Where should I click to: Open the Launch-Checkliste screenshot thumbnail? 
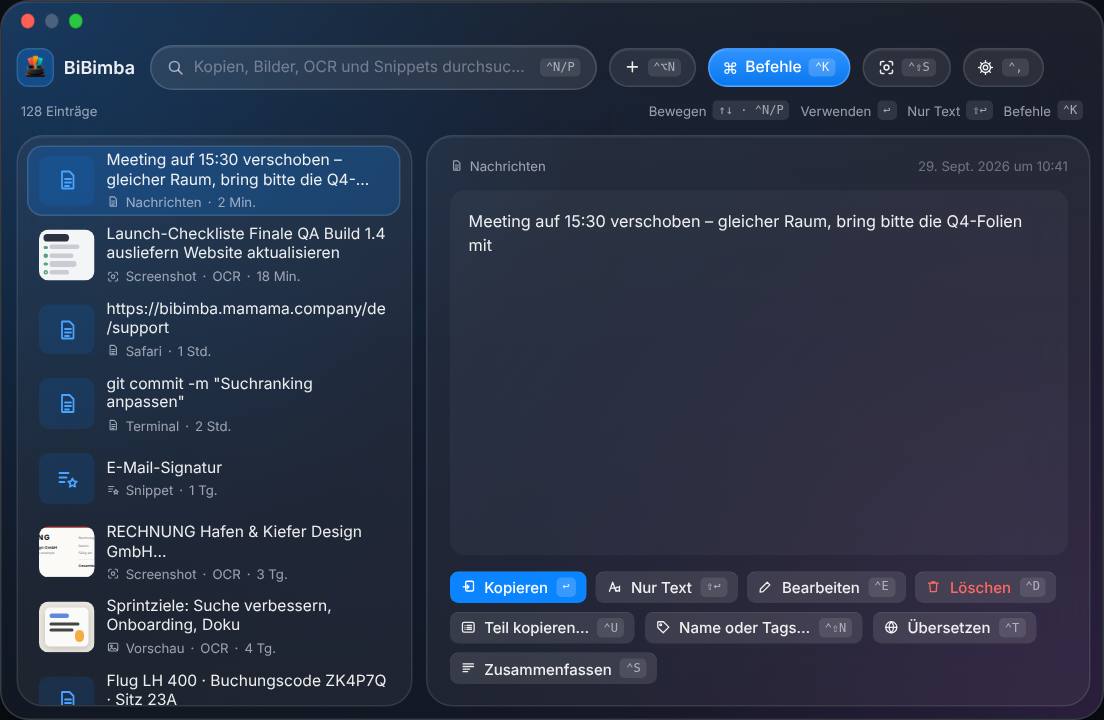(x=67, y=255)
